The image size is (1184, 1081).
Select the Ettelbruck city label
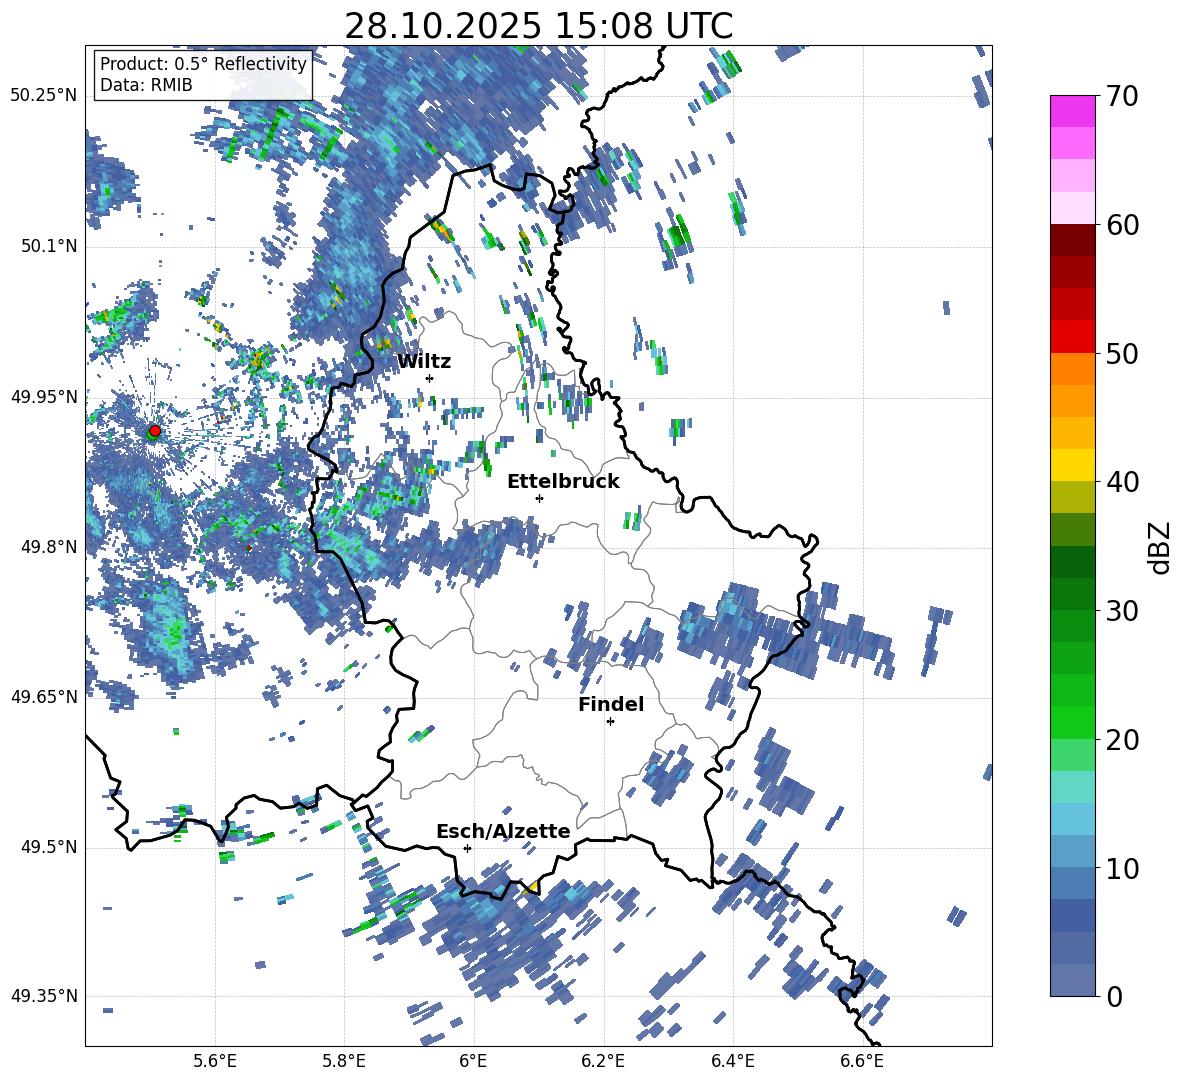point(563,482)
